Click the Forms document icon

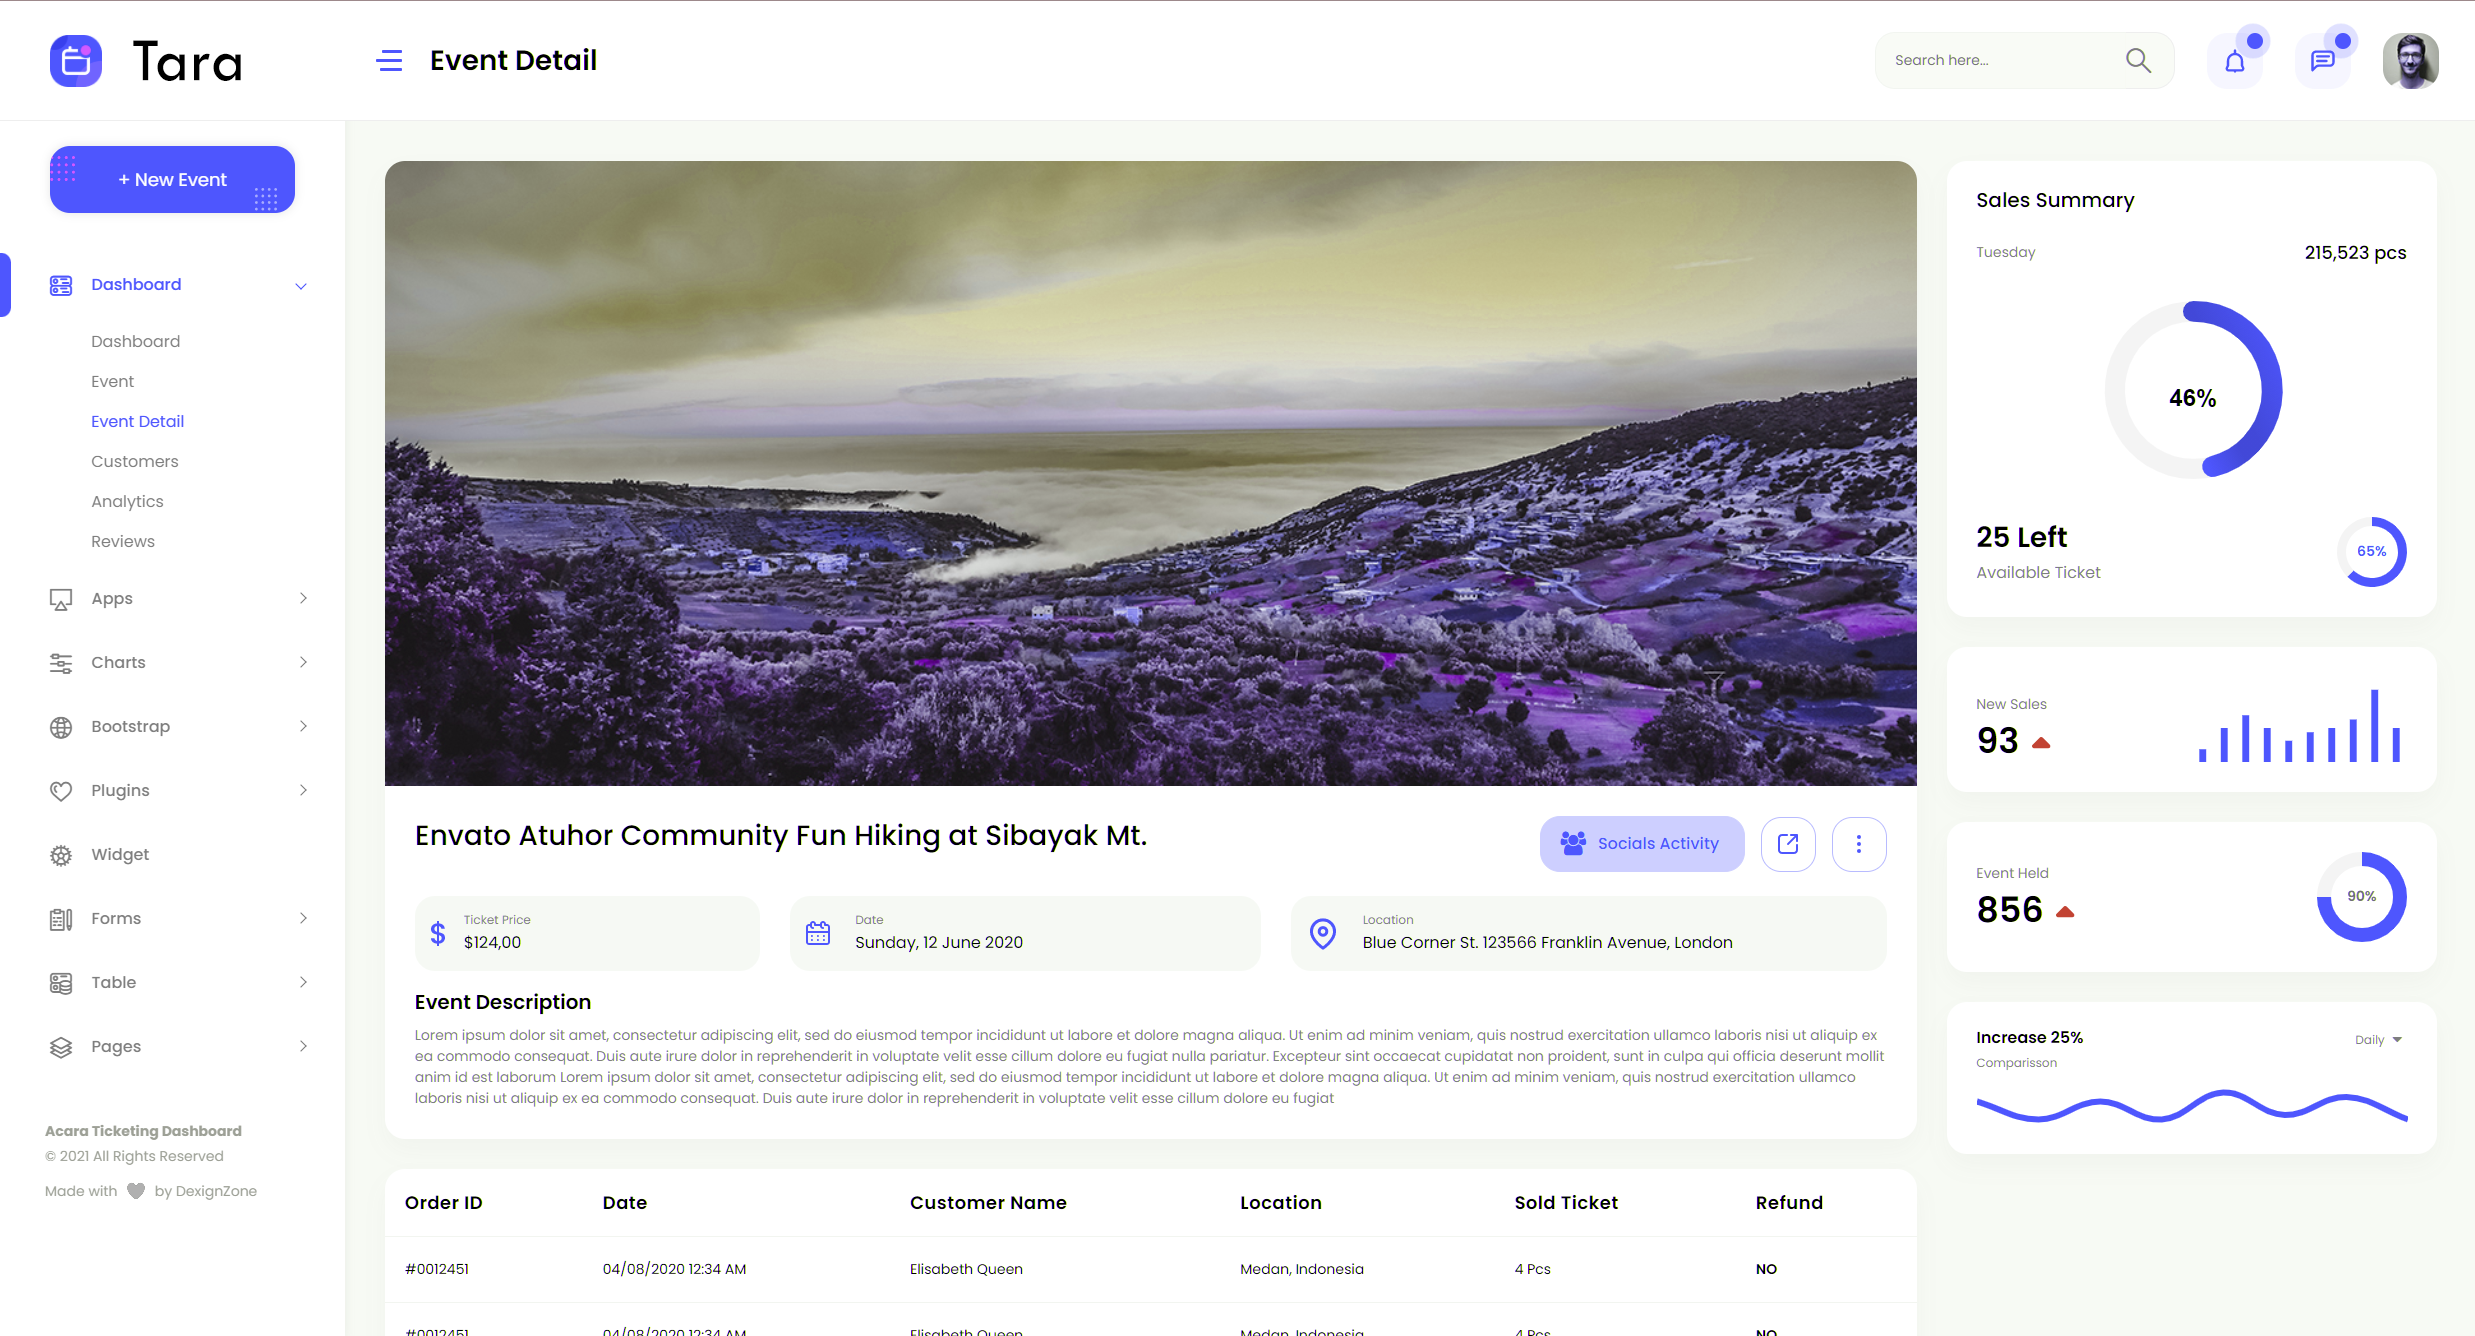61,919
